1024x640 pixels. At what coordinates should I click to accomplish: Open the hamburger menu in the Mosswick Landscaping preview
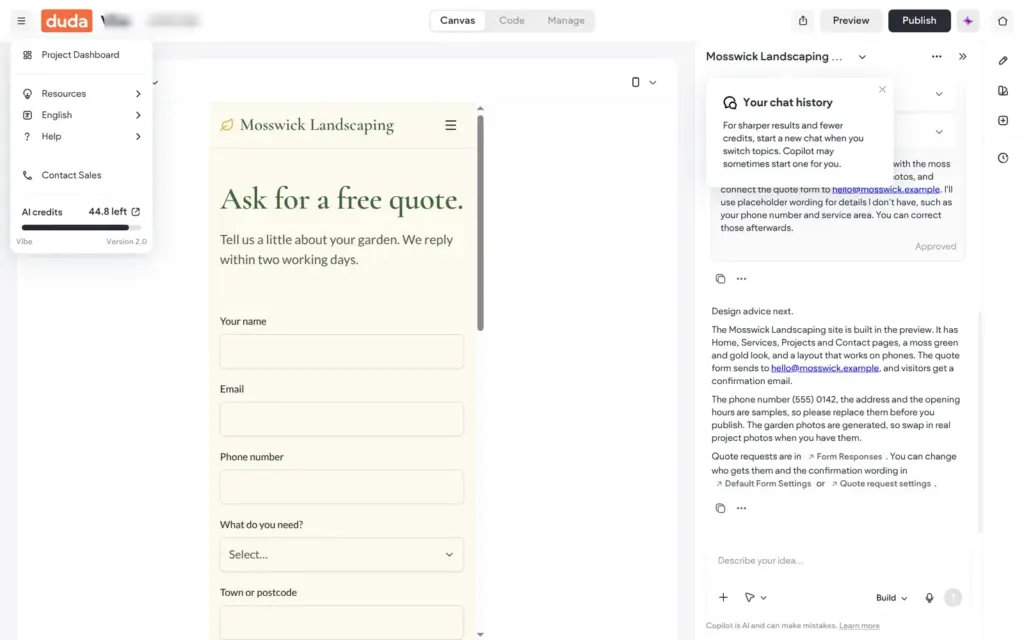coord(451,125)
